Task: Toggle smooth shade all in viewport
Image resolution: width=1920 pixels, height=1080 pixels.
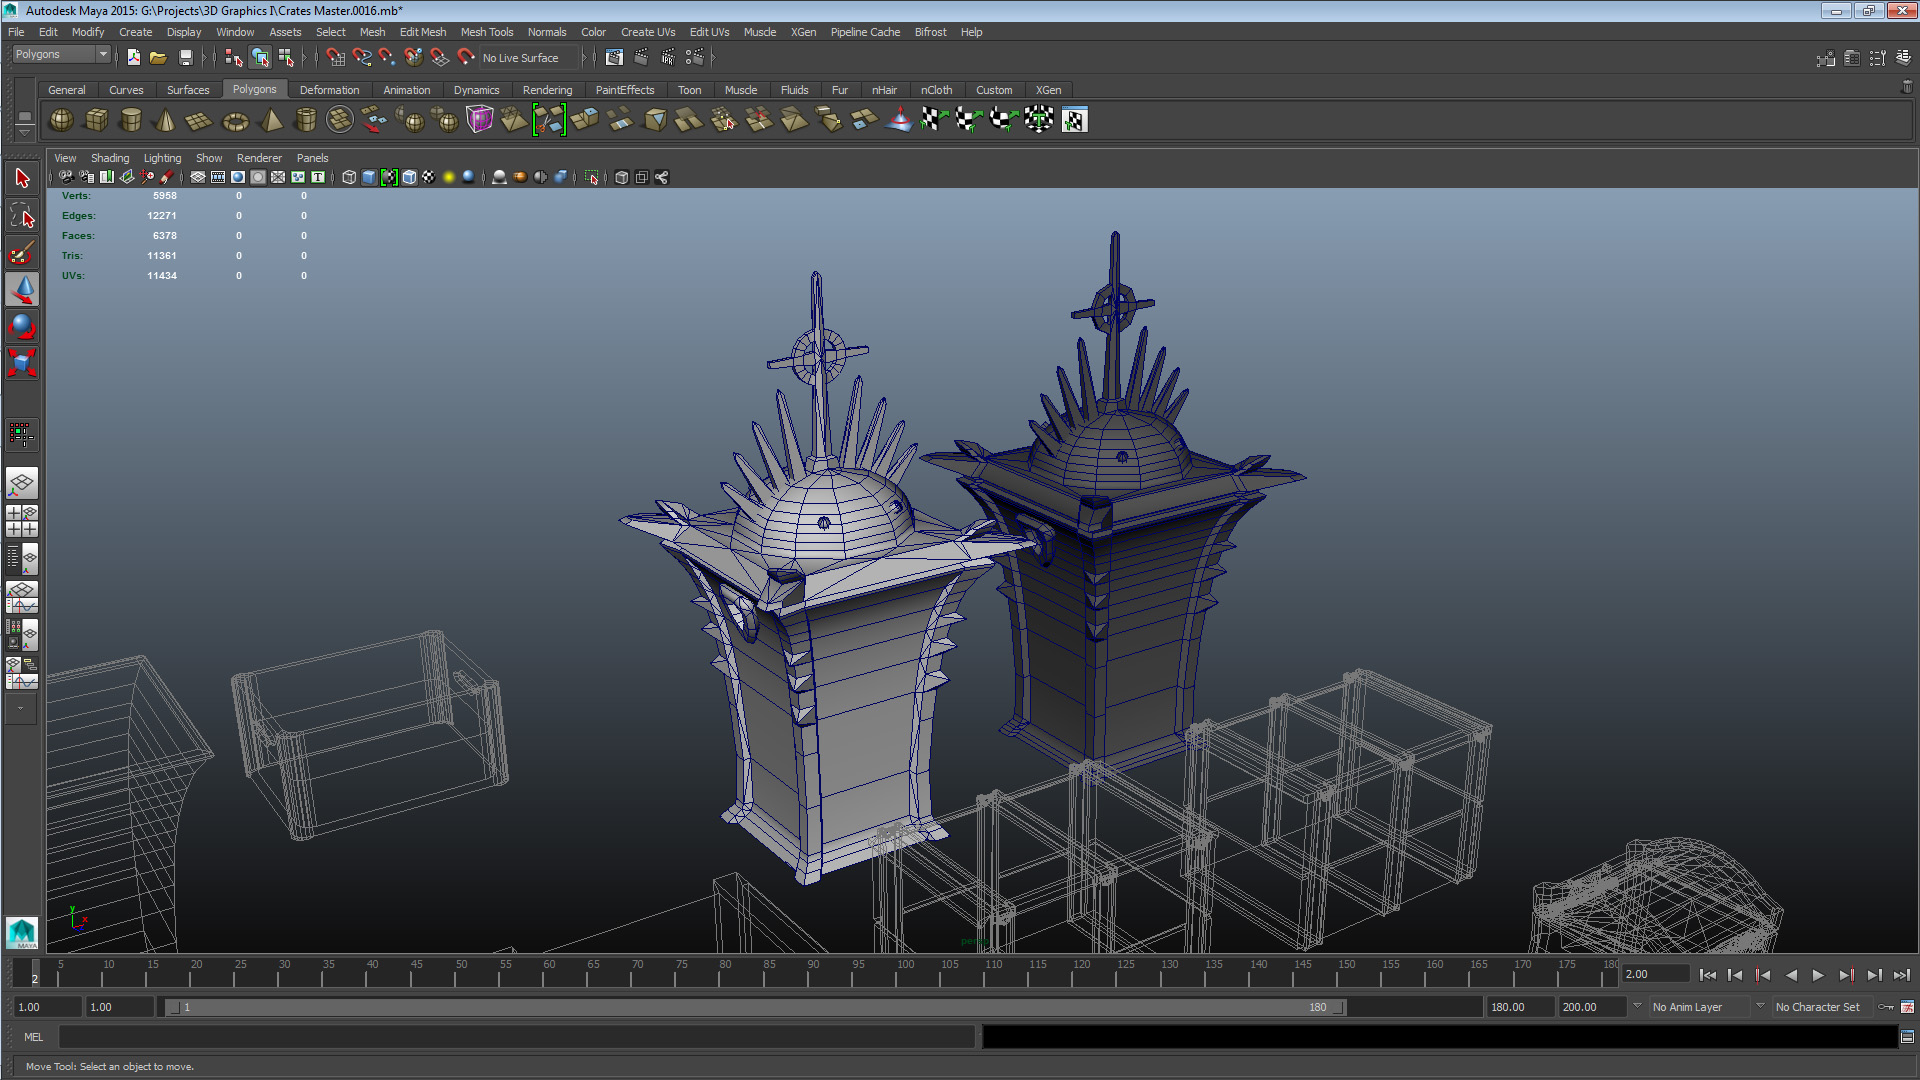Action: coord(369,178)
